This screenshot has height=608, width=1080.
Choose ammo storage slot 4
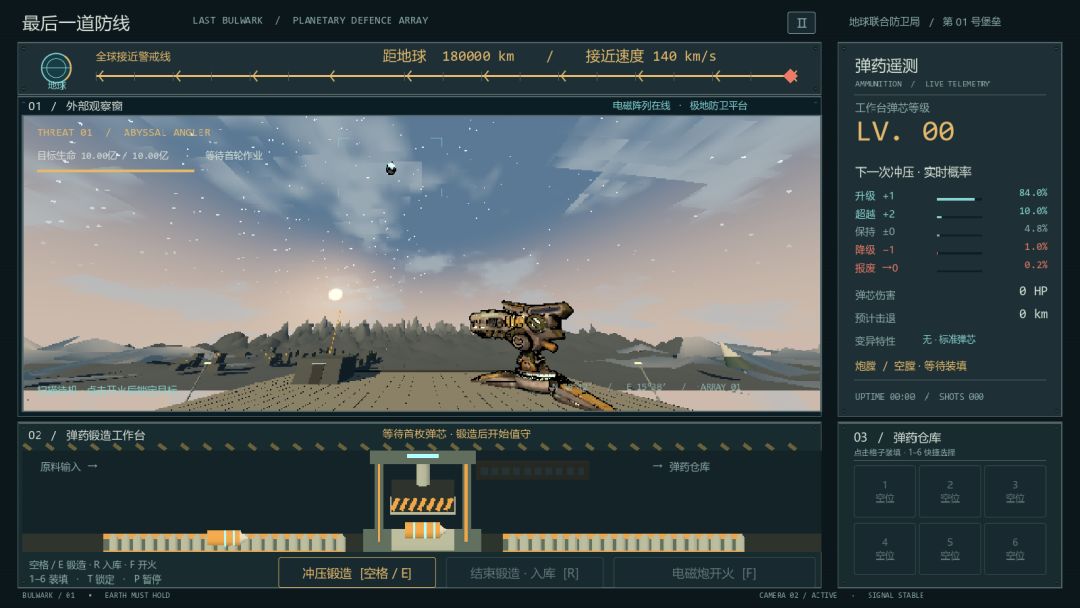click(884, 549)
